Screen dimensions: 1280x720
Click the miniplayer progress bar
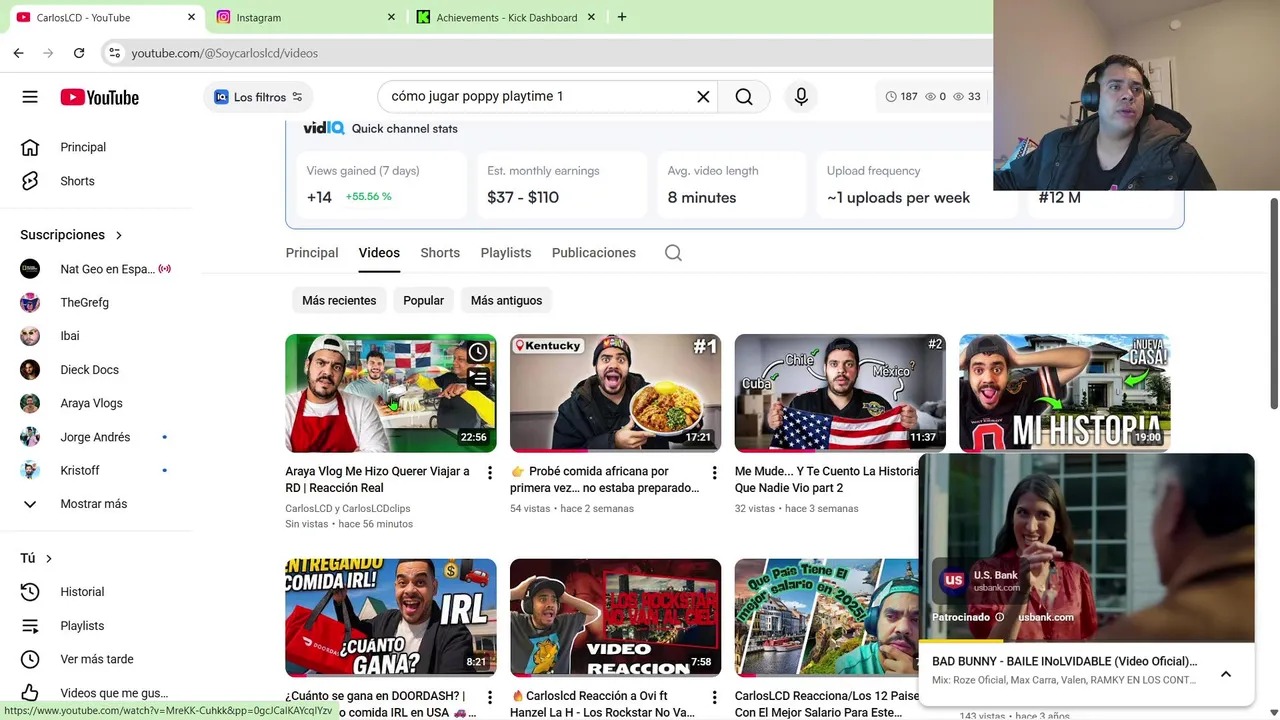1086,641
